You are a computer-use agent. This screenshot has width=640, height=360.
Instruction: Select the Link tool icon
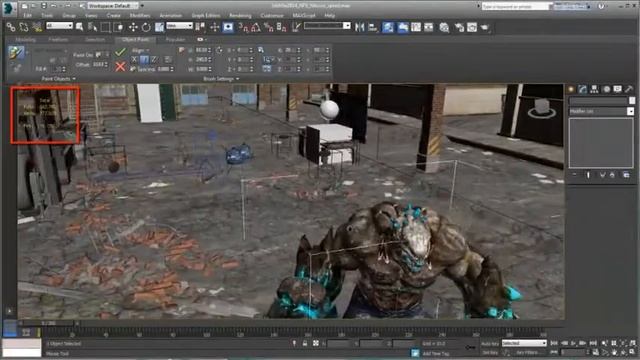pyautogui.click(x=11, y=27)
